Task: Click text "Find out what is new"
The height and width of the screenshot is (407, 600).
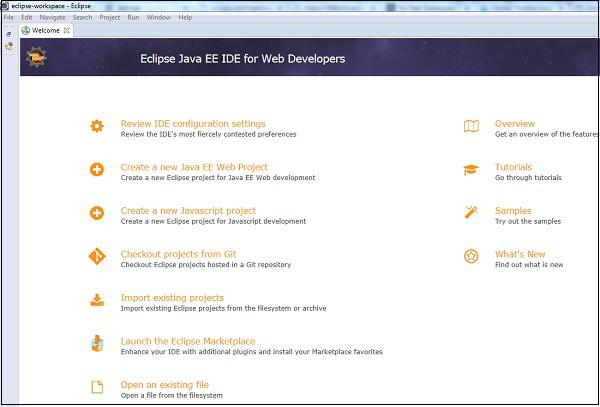Action: pyautogui.click(x=529, y=265)
